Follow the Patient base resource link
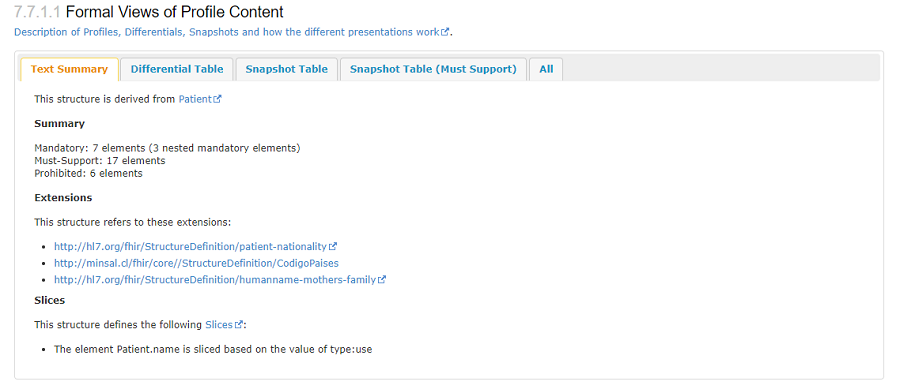The width and height of the screenshot is (900, 389). (x=200, y=99)
